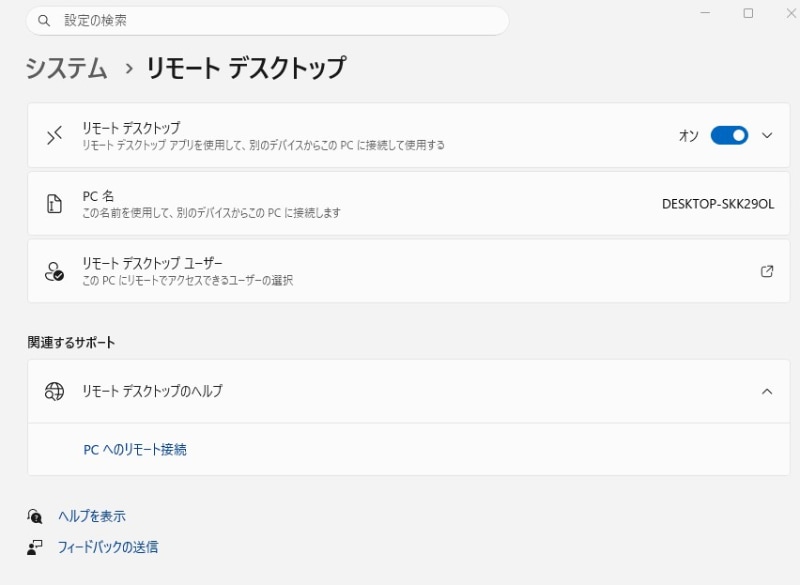This screenshot has height=585, width=800.
Task: Select the DESKTOP-SKK29OL PC name text
Action: (x=718, y=204)
